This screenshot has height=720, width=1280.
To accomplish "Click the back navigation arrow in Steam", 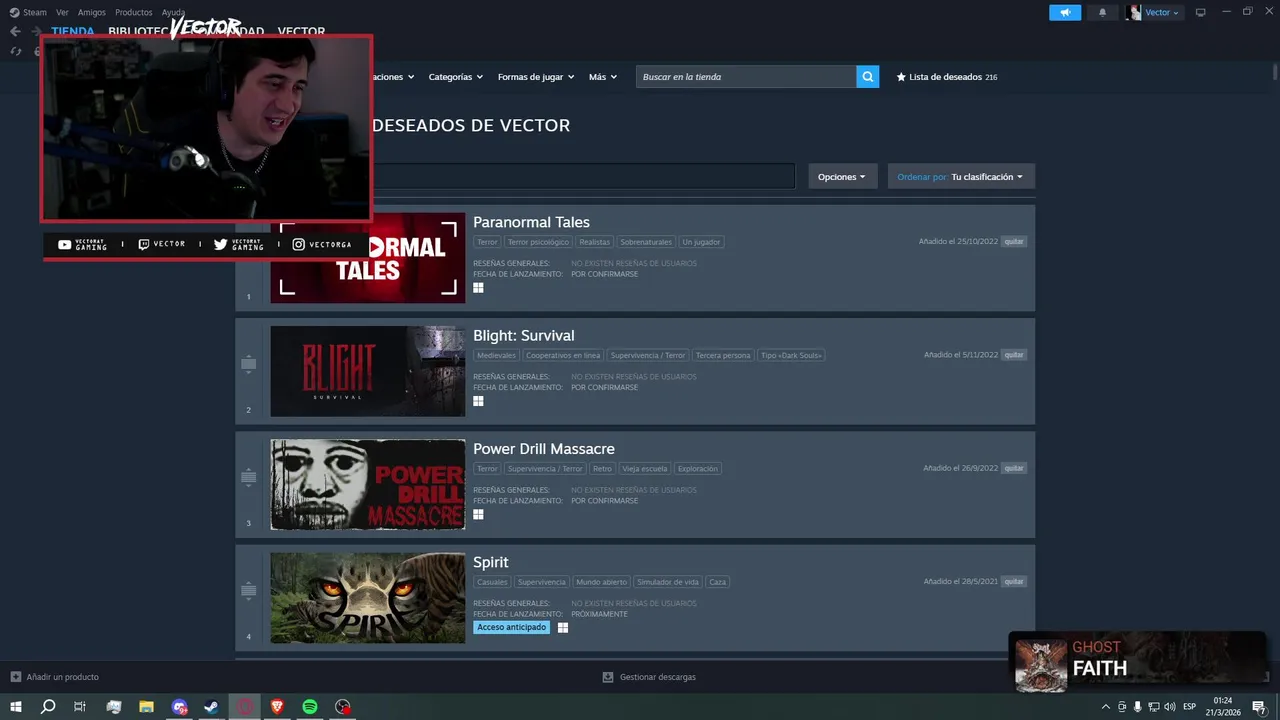I will pos(15,32).
